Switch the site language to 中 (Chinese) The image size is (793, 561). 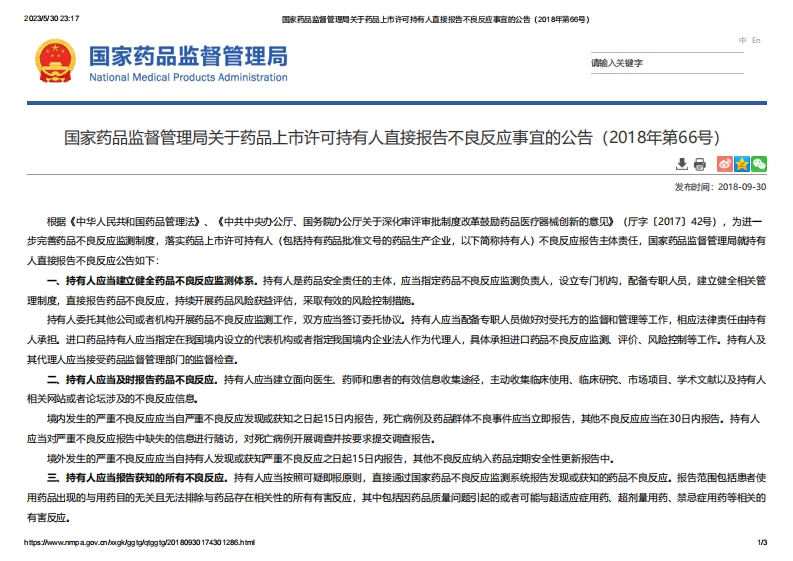click(x=742, y=40)
